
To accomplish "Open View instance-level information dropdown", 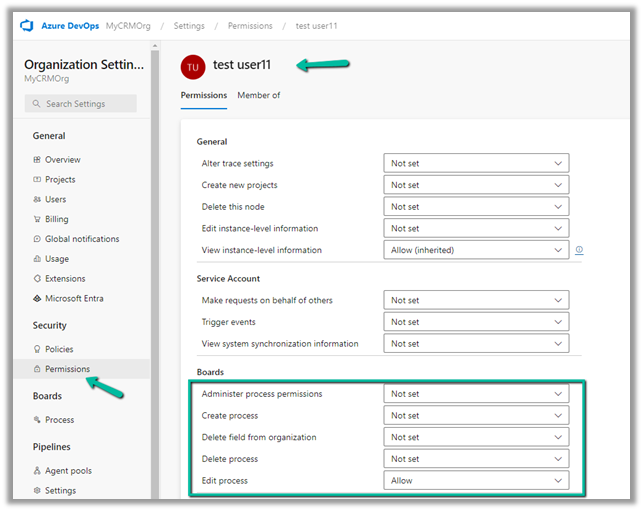I will 476,250.
